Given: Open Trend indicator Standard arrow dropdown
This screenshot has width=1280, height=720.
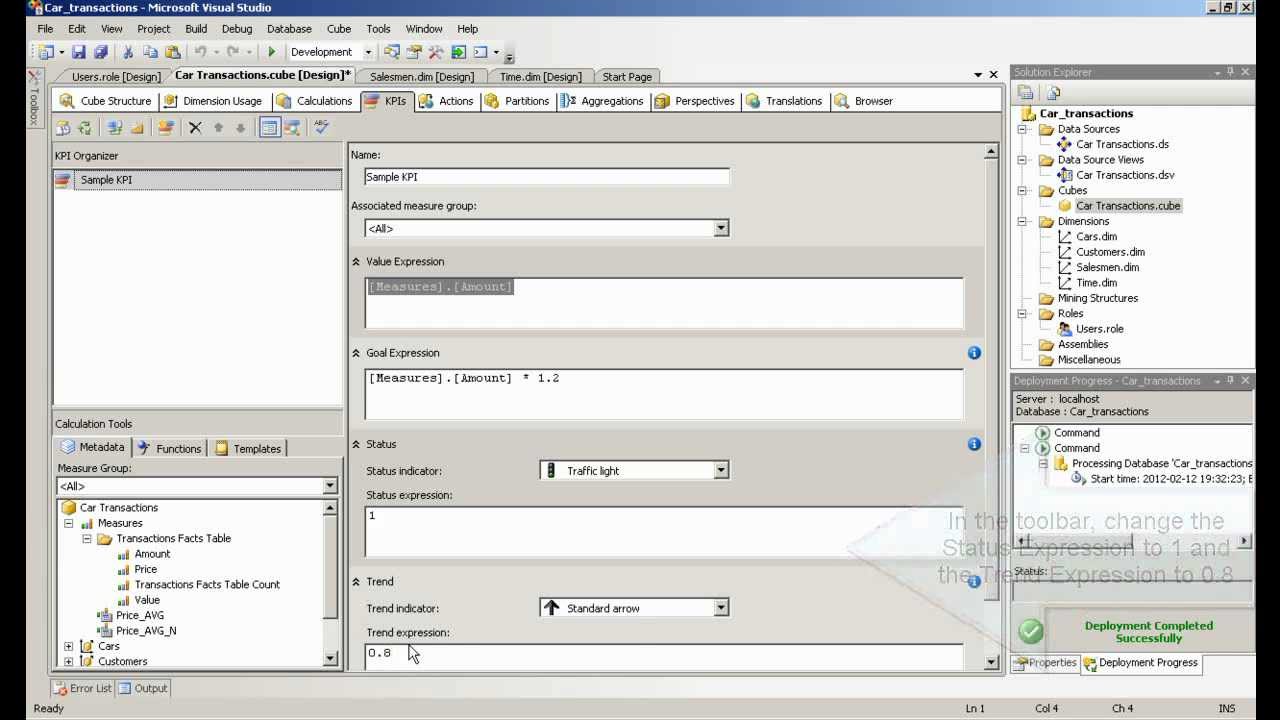Looking at the screenshot, I should (x=721, y=608).
